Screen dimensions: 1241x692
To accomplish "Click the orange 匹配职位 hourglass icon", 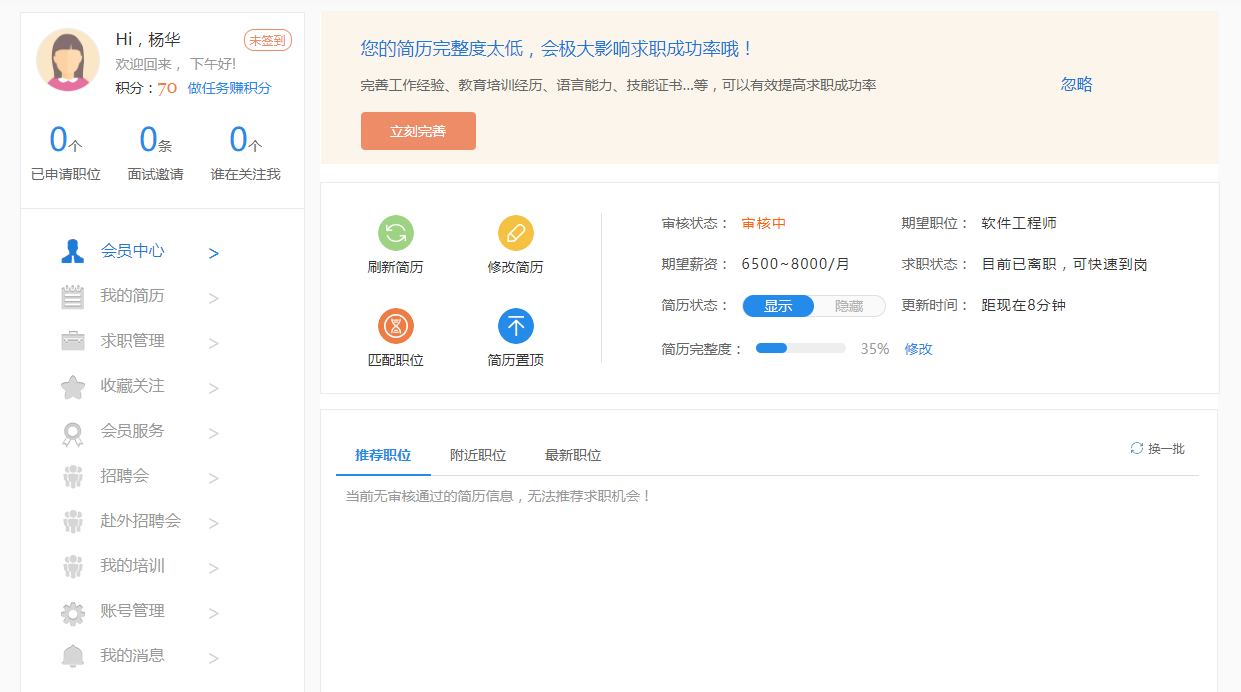I will point(395,326).
